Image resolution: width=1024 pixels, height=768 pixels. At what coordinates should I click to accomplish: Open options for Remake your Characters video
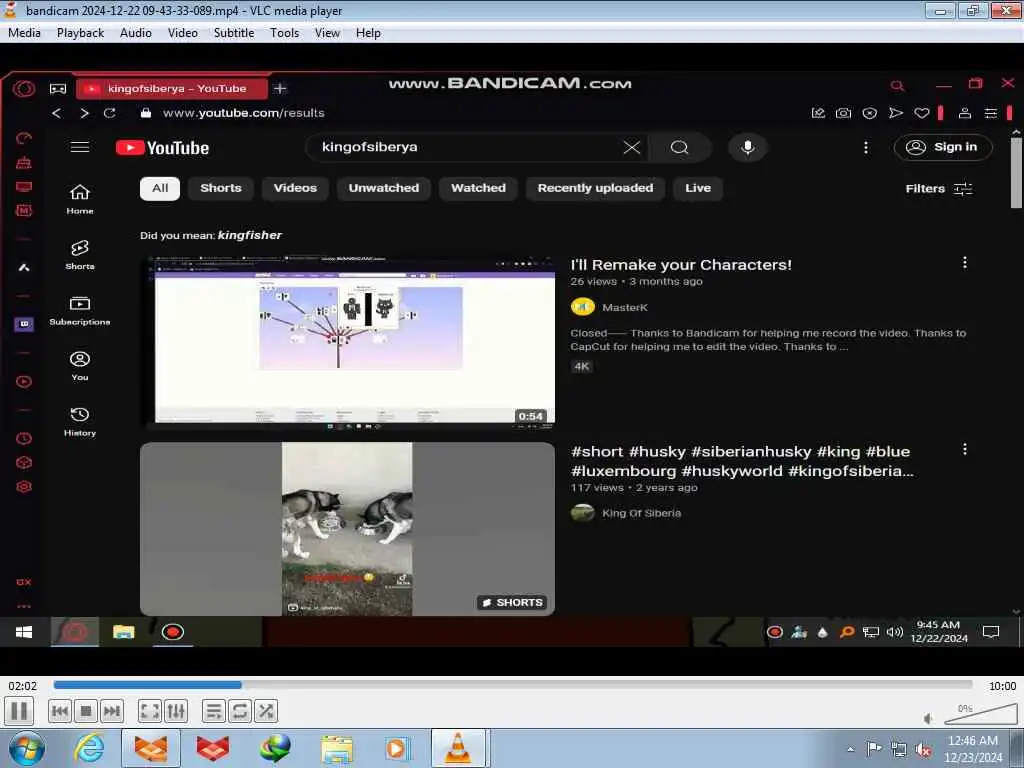[x=965, y=263]
